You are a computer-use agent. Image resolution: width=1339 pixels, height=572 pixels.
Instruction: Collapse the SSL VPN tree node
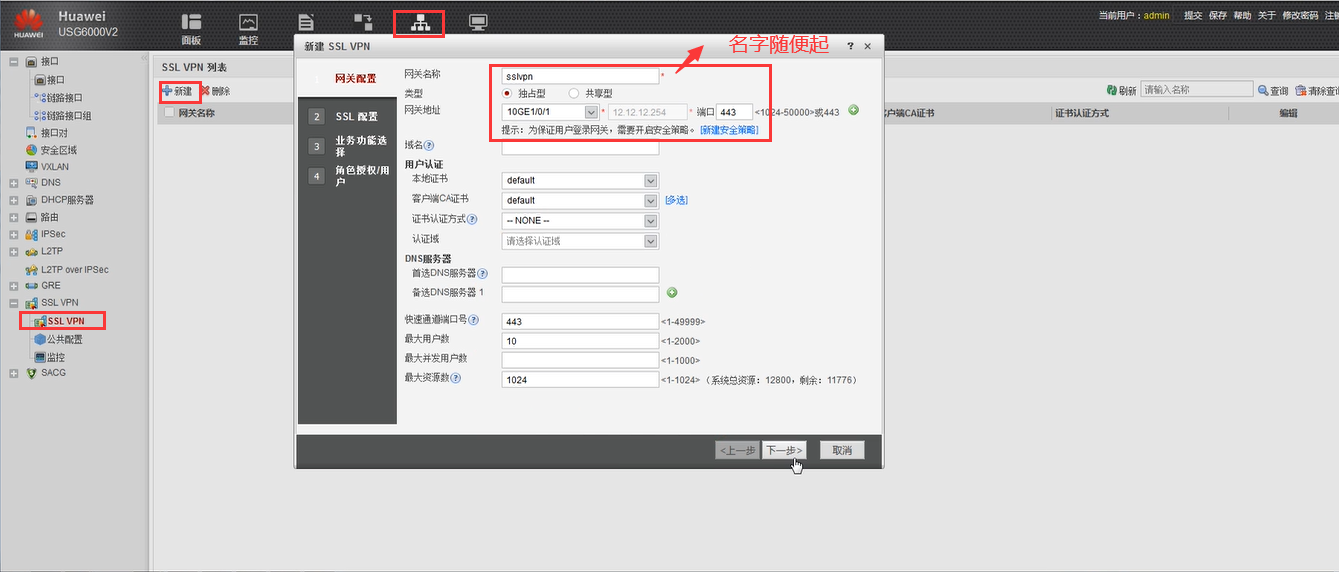coord(13,302)
